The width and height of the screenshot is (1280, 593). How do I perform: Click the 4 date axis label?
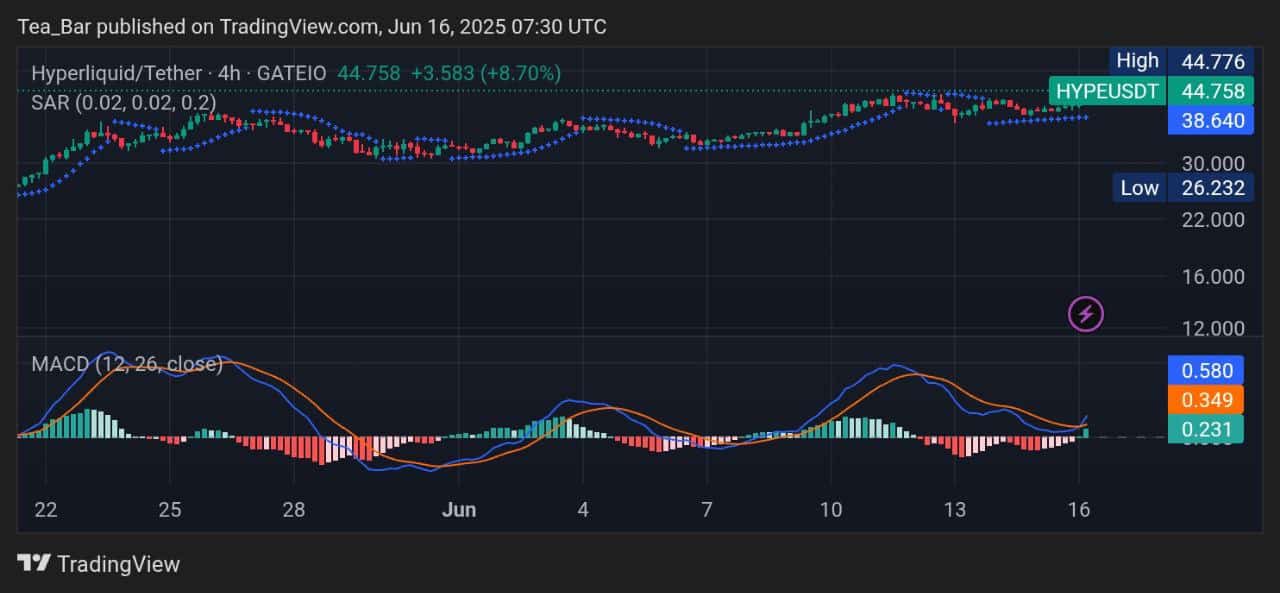click(x=583, y=509)
